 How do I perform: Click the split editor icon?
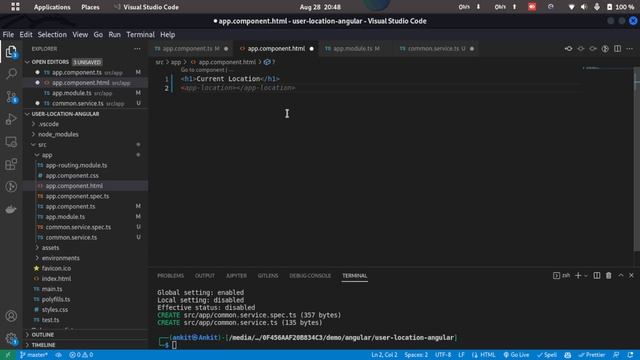tap(617, 49)
